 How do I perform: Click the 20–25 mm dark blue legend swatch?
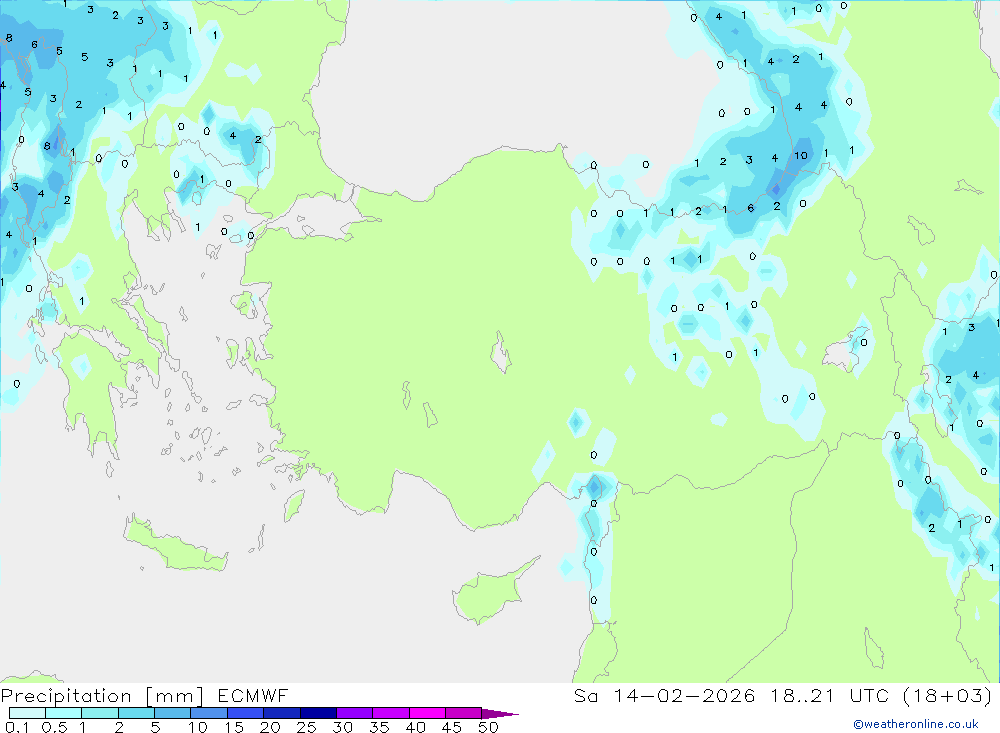click(282, 713)
